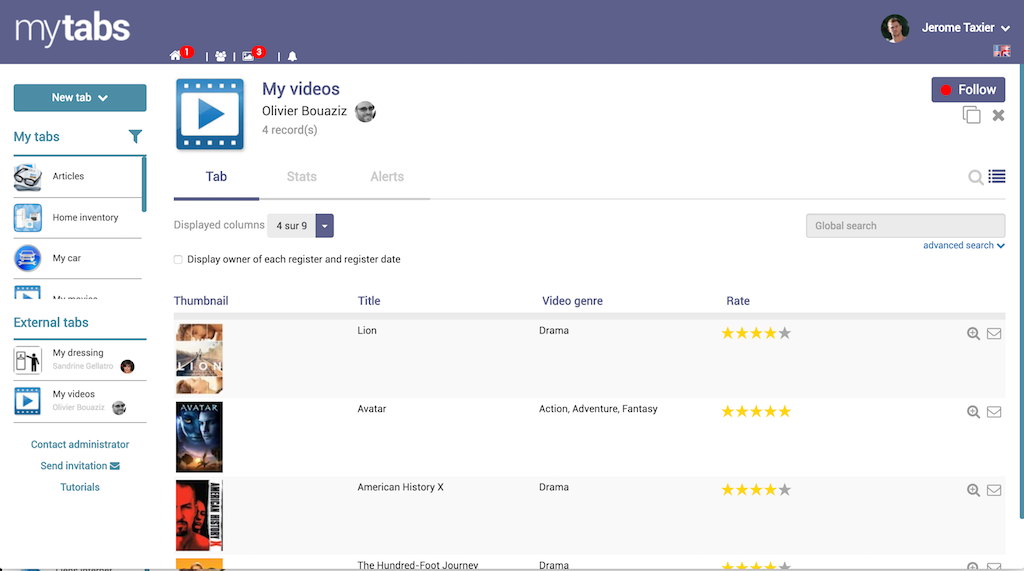This screenshot has width=1024, height=571.
Task: Click the Send invitation link
Action: (x=80, y=466)
